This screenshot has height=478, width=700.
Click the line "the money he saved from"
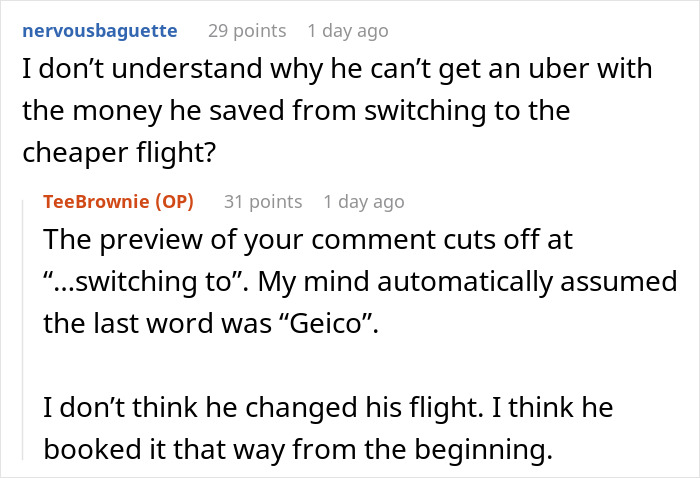pos(296,111)
